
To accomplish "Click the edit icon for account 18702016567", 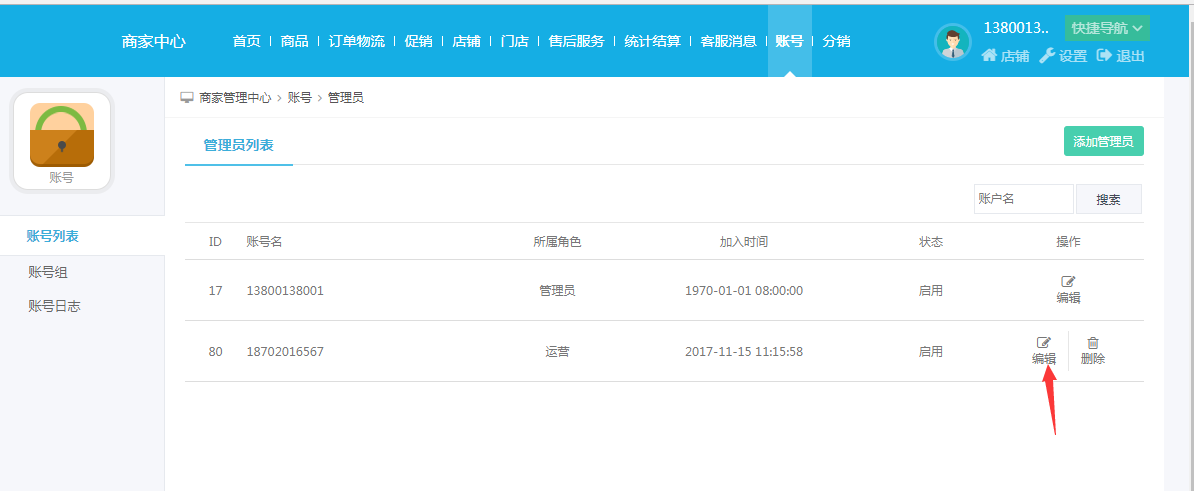I will (x=1044, y=343).
